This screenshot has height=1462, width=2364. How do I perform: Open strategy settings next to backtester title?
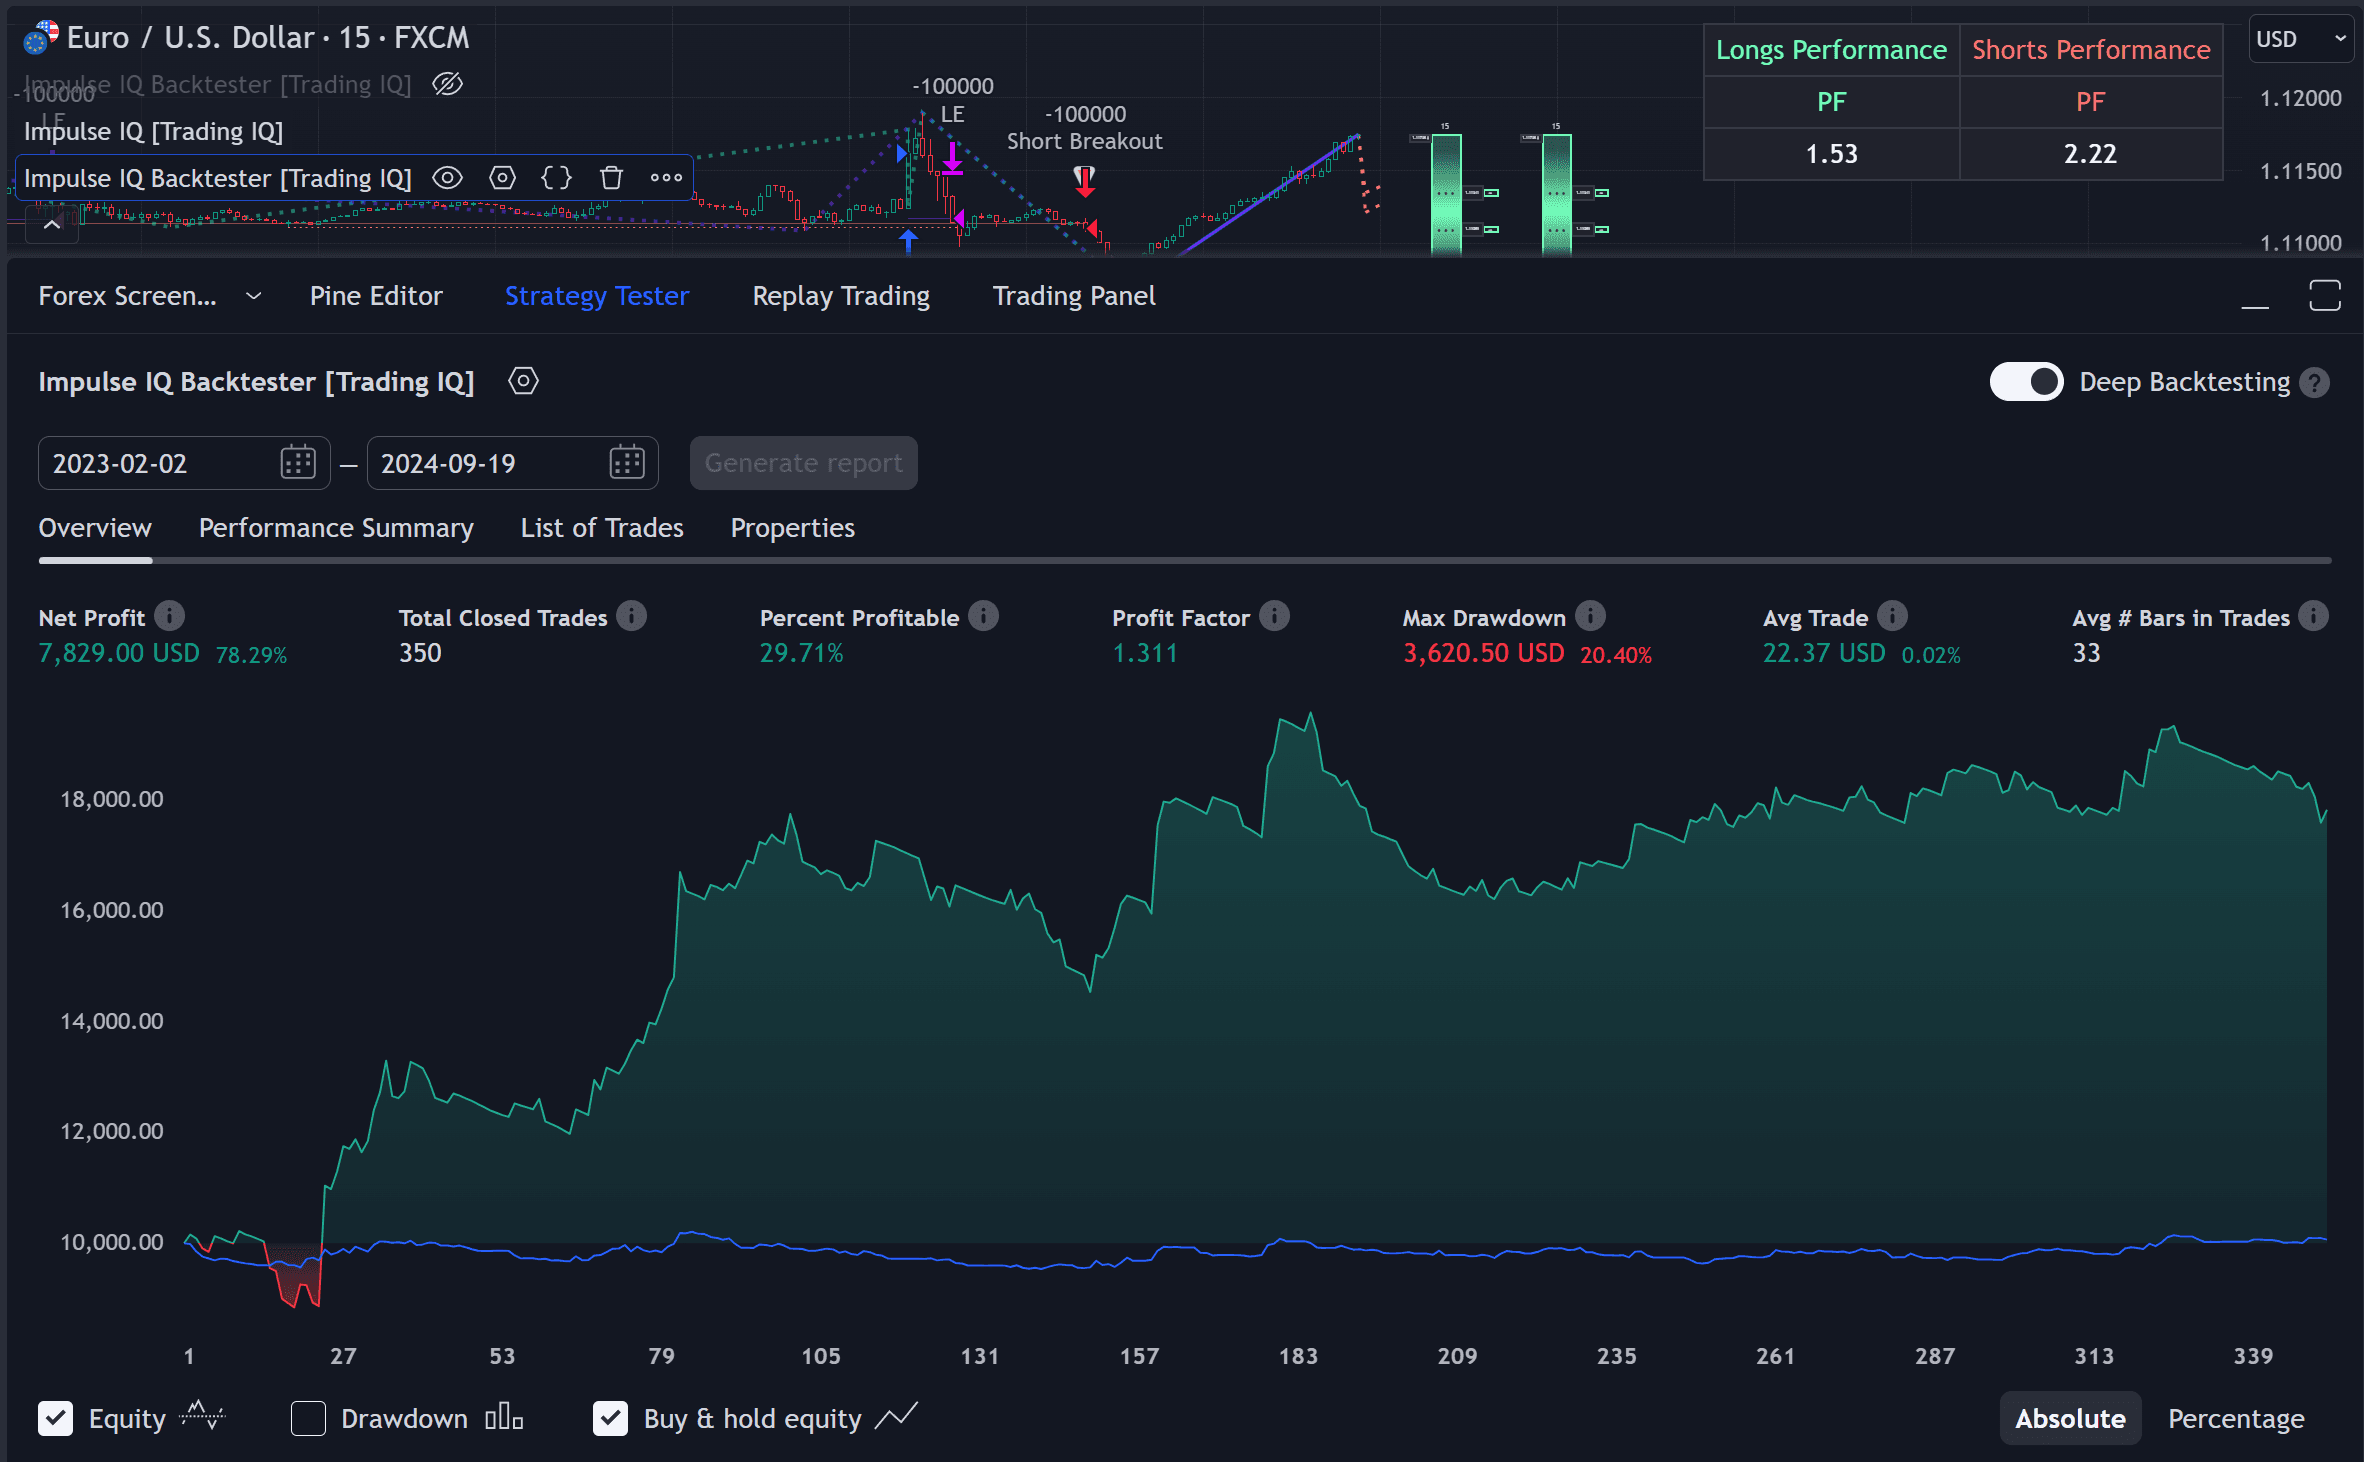[523, 381]
